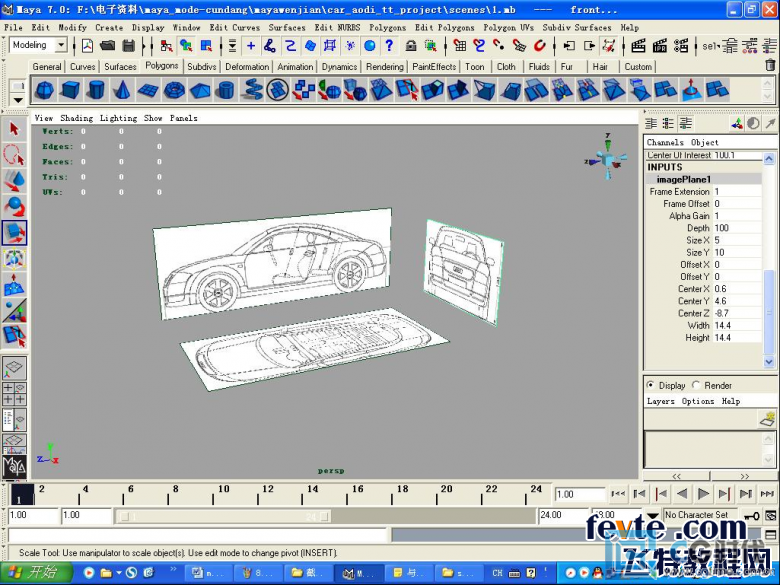Click the Make Live magnet icon
Viewport: 780px width, 585px height.
click(x=539, y=46)
